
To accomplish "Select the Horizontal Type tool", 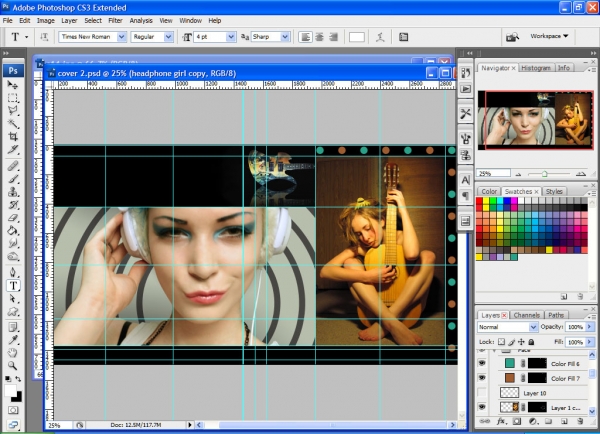I will [13, 286].
